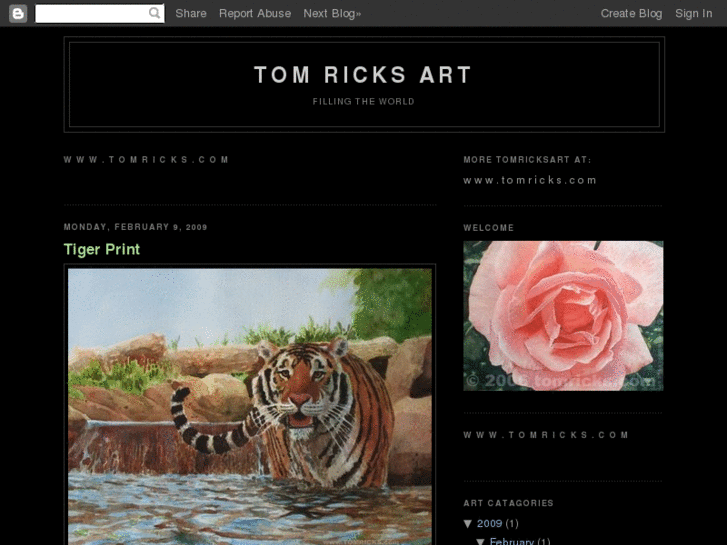Open the 2009 archive link
727x545 pixels.
point(490,523)
